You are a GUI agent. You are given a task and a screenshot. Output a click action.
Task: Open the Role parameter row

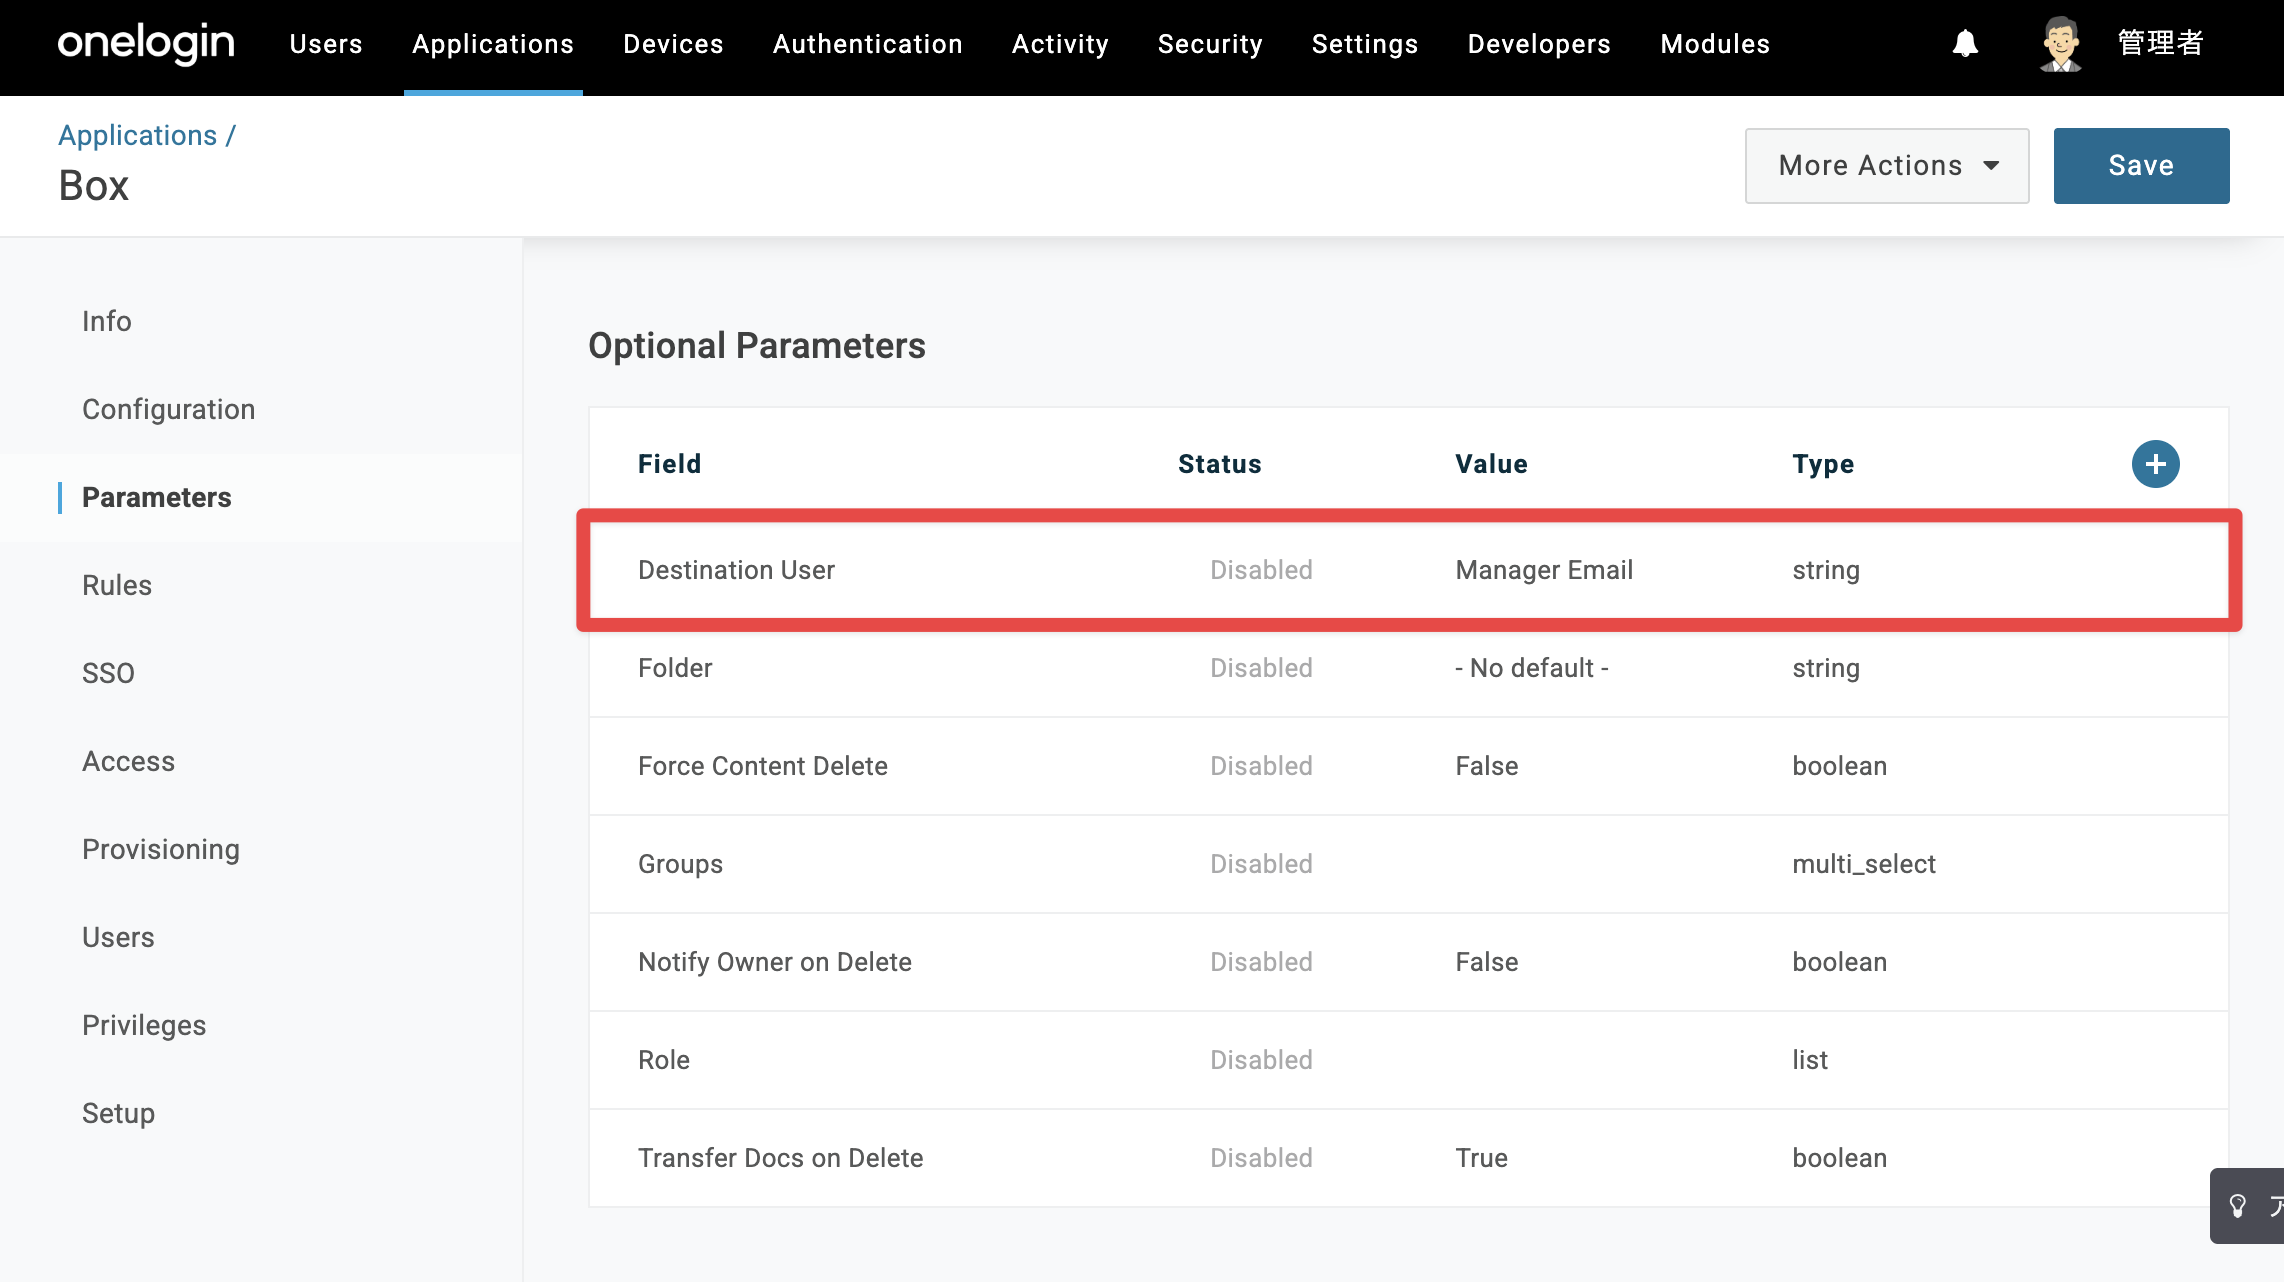point(1409,1060)
